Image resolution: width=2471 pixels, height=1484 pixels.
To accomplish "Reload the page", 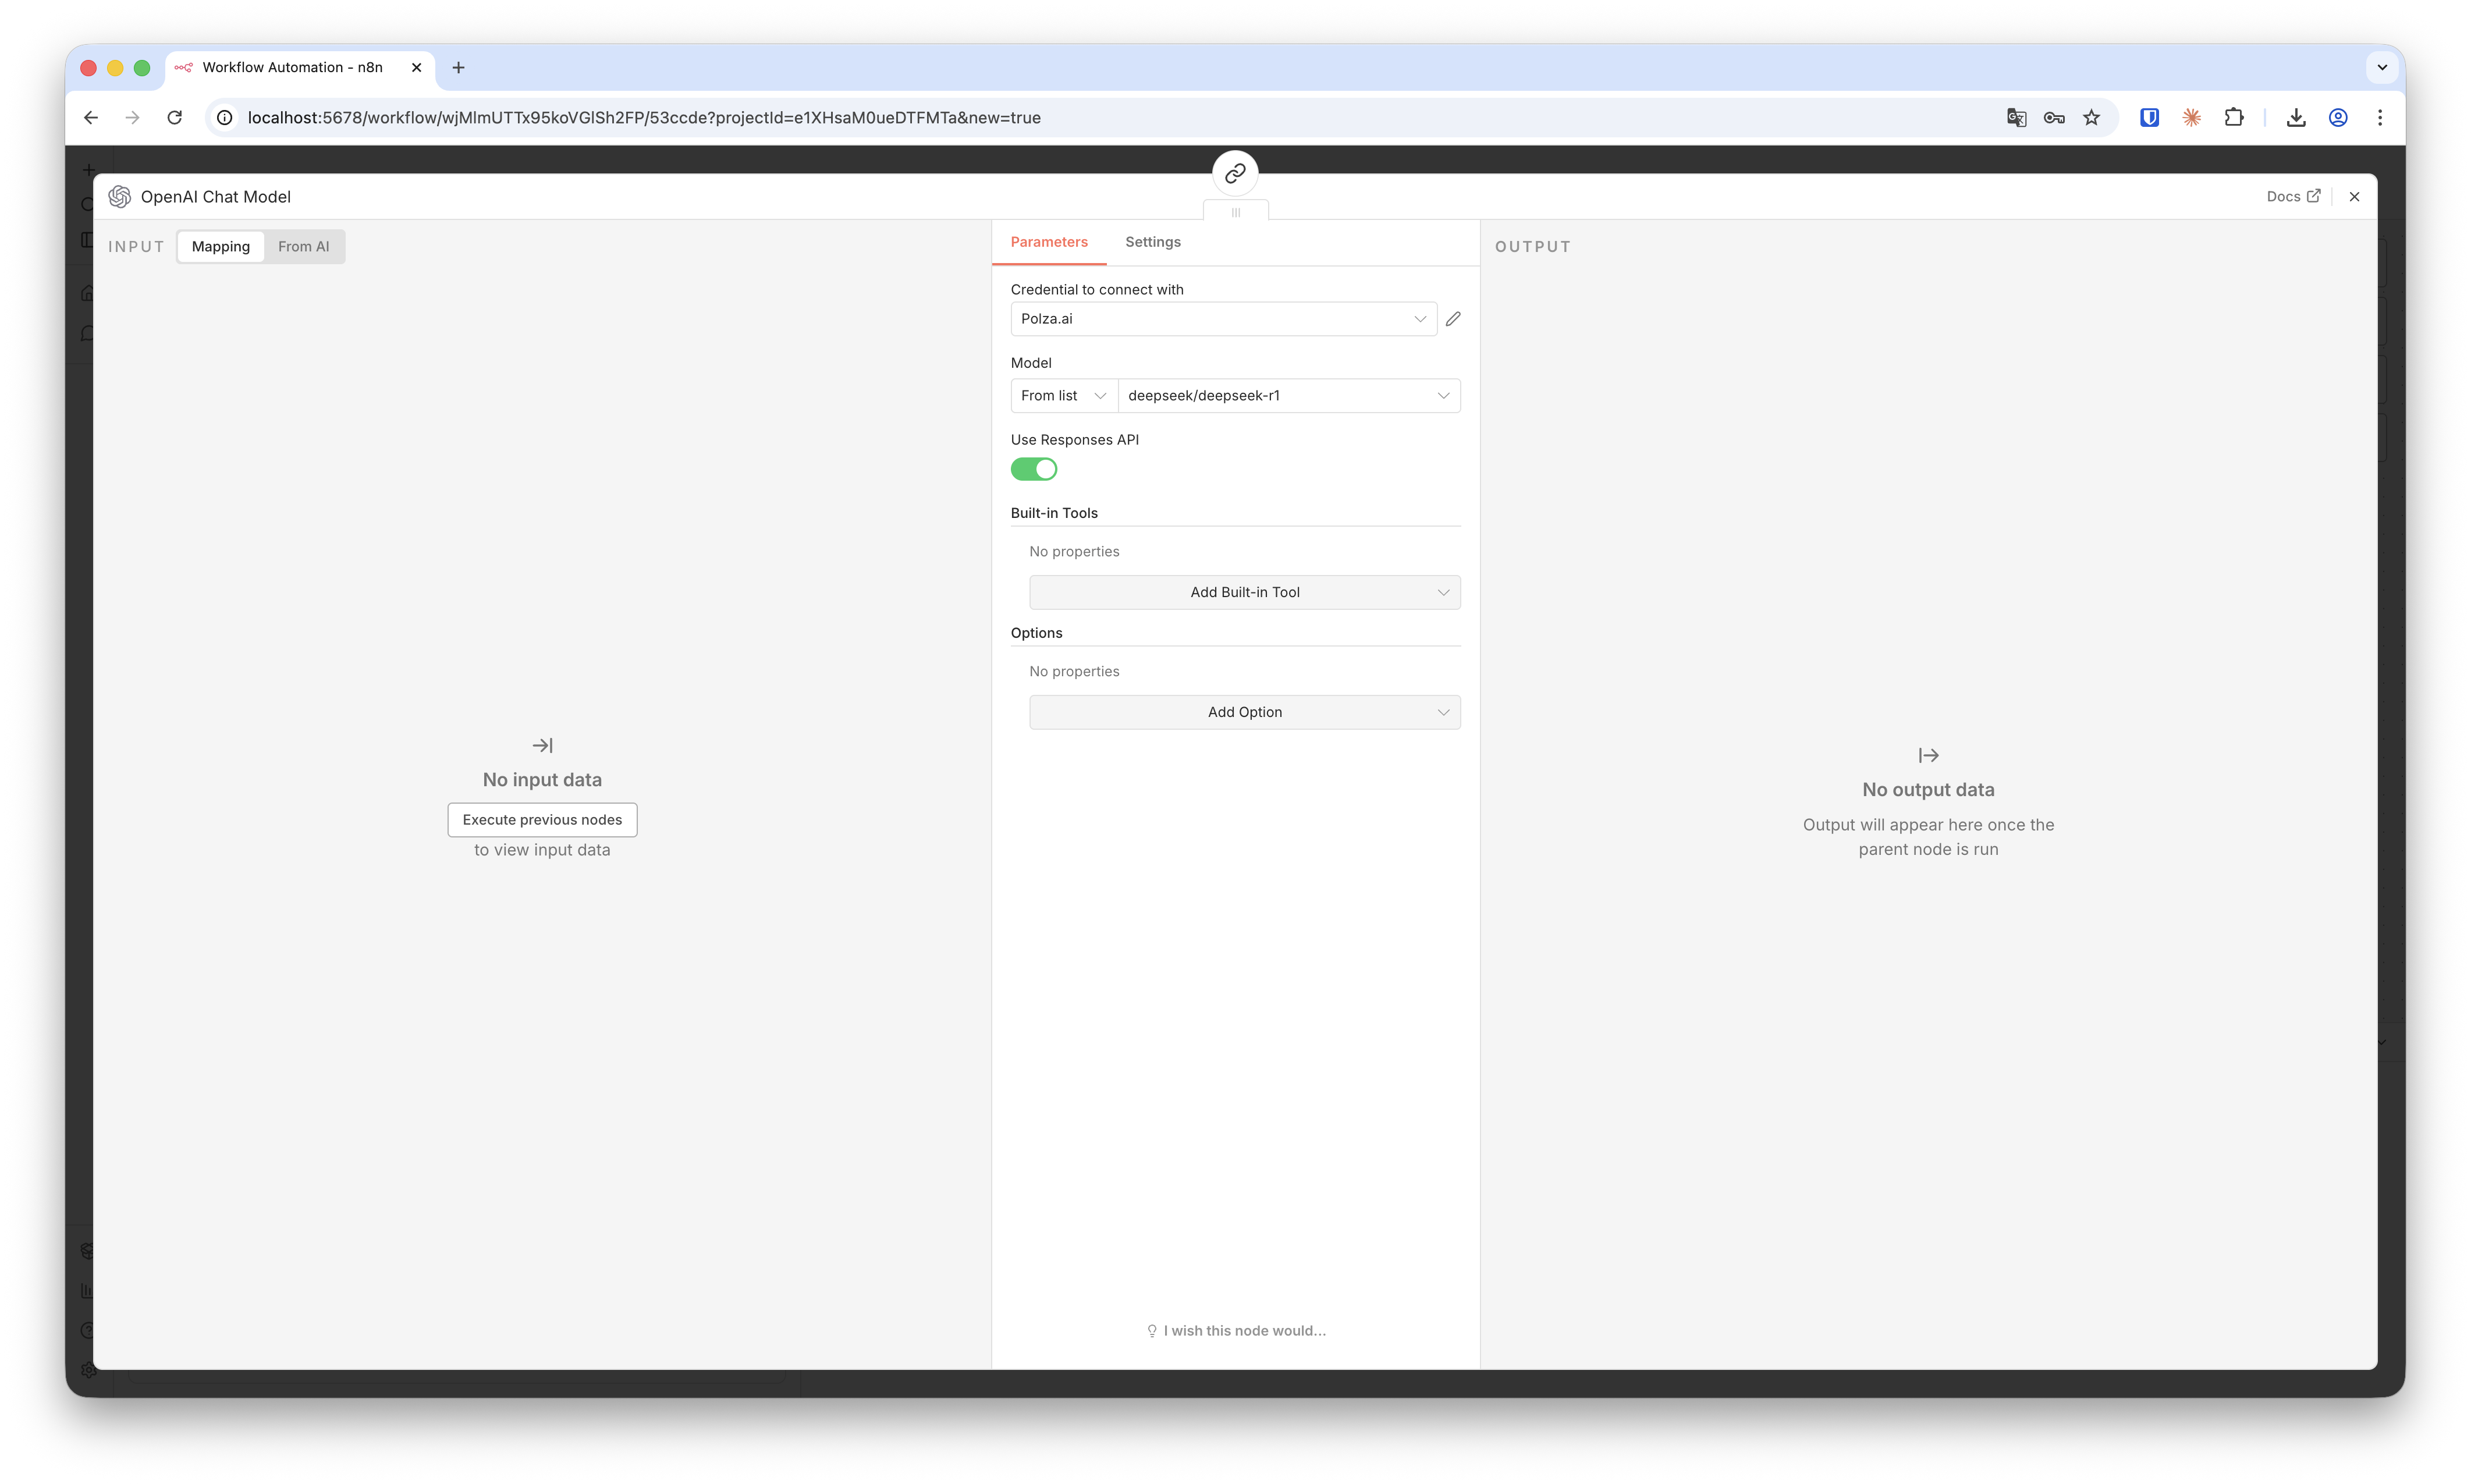I will (x=174, y=118).
